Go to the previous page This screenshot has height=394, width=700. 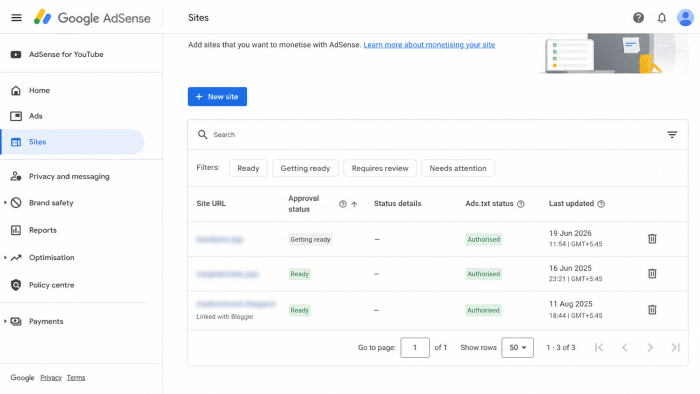point(625,347)
